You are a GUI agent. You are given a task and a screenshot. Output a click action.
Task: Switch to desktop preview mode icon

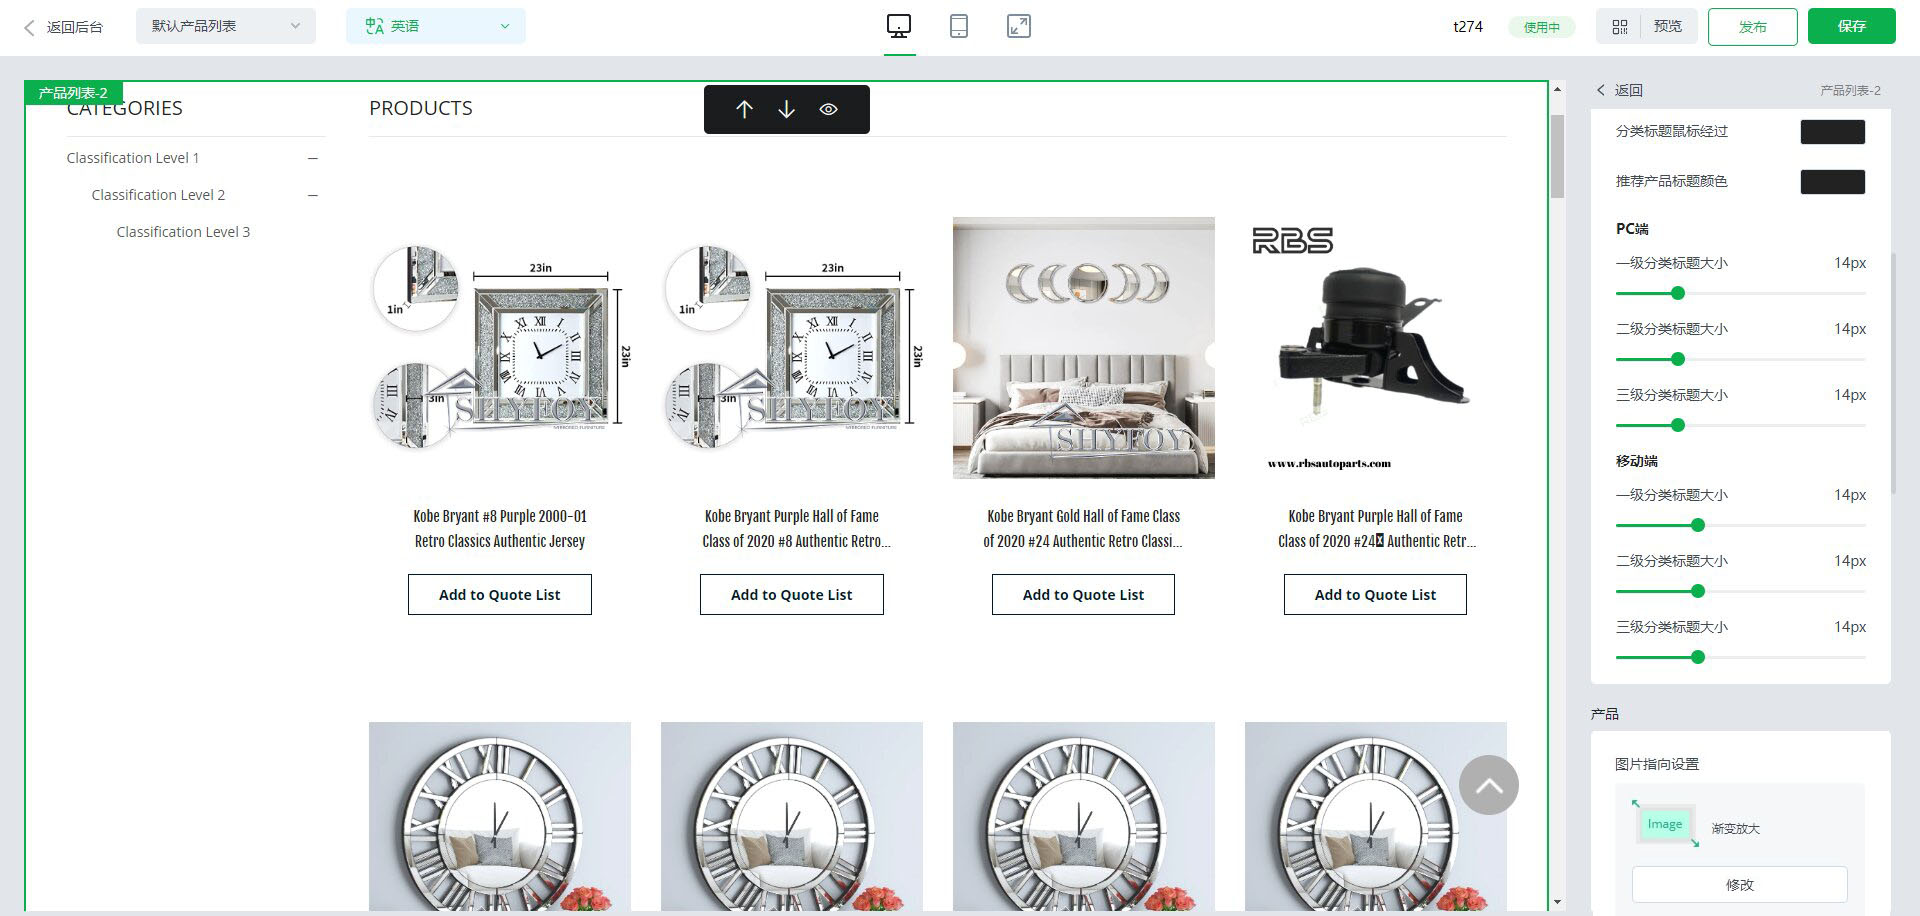899,26
